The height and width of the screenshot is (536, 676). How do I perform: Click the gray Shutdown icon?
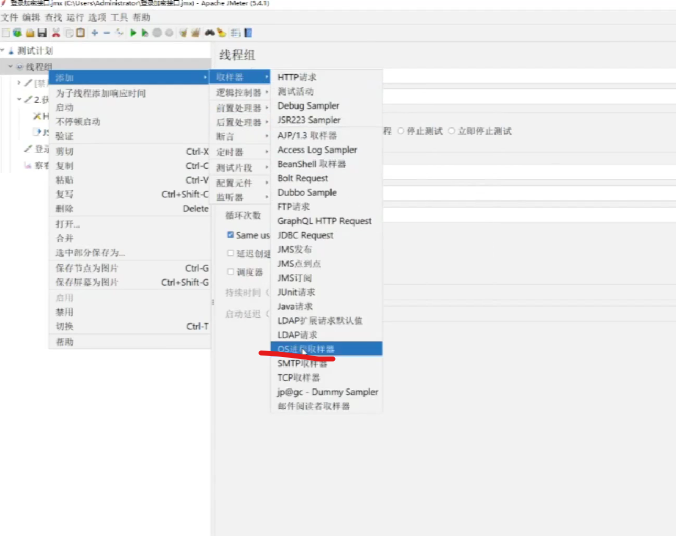[169, 33]
